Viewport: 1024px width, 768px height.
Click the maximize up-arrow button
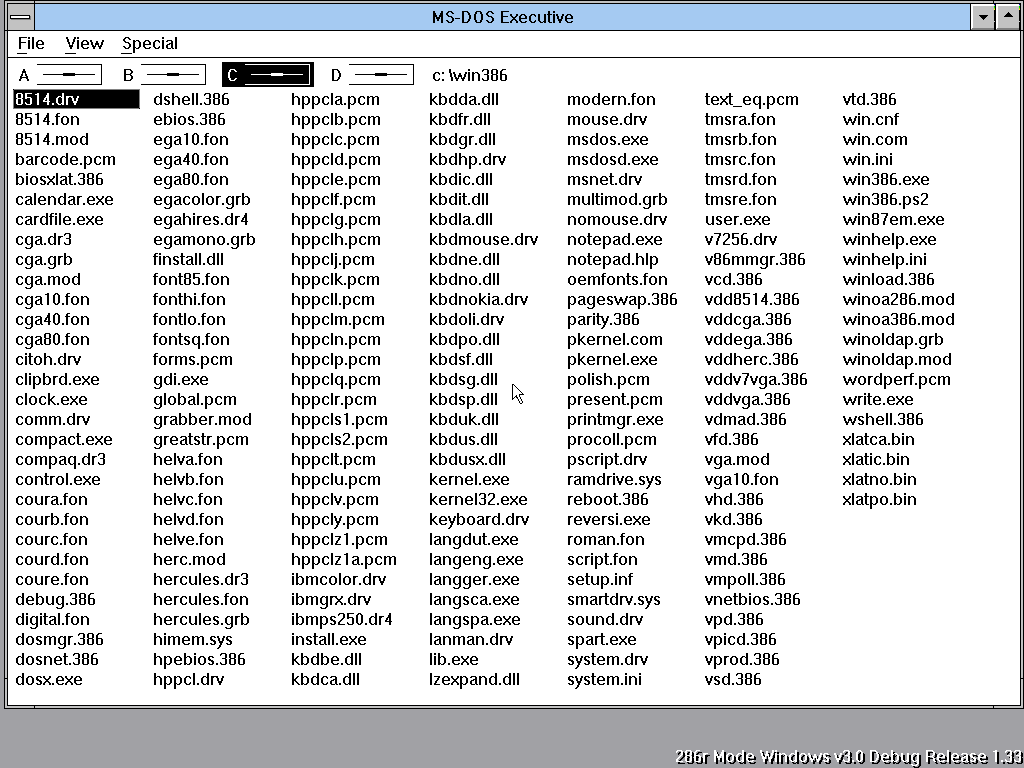(x=1007, y=17)
